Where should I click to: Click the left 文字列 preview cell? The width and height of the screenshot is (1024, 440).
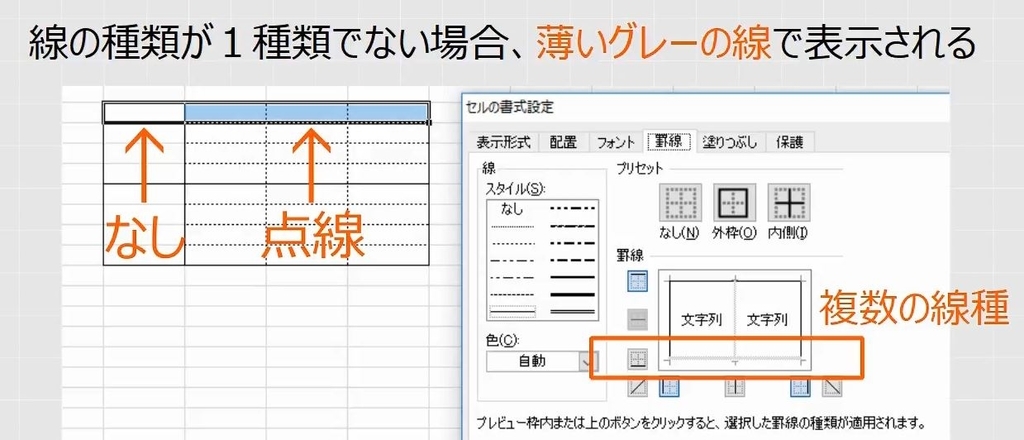coord(701,321)
